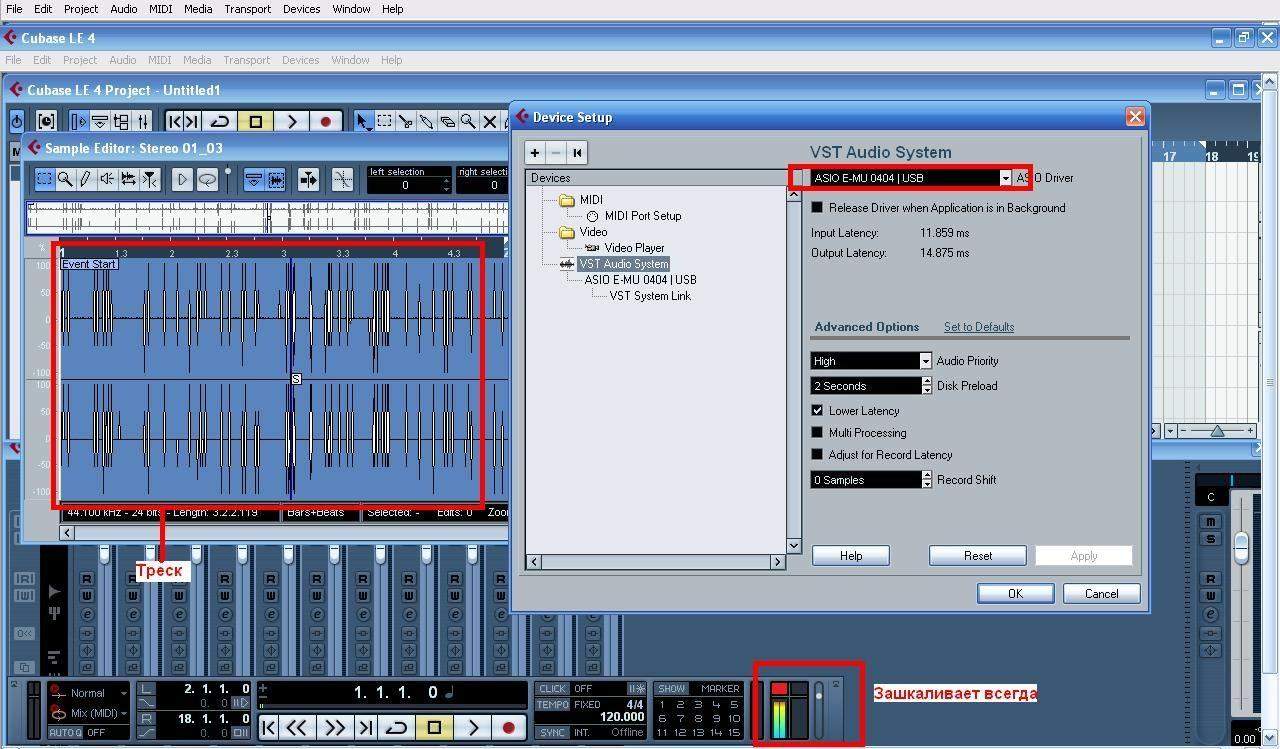1280x749 pixels.
Task: Click the Set to Defaults link
Action: click(x=978, y=327)
